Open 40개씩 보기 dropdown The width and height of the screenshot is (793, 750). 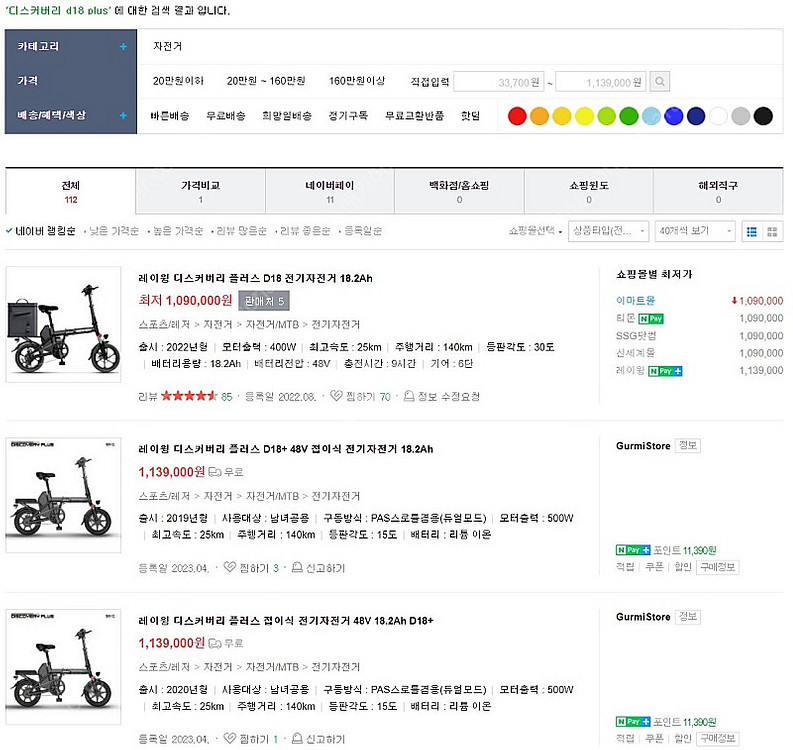[695, 231]
